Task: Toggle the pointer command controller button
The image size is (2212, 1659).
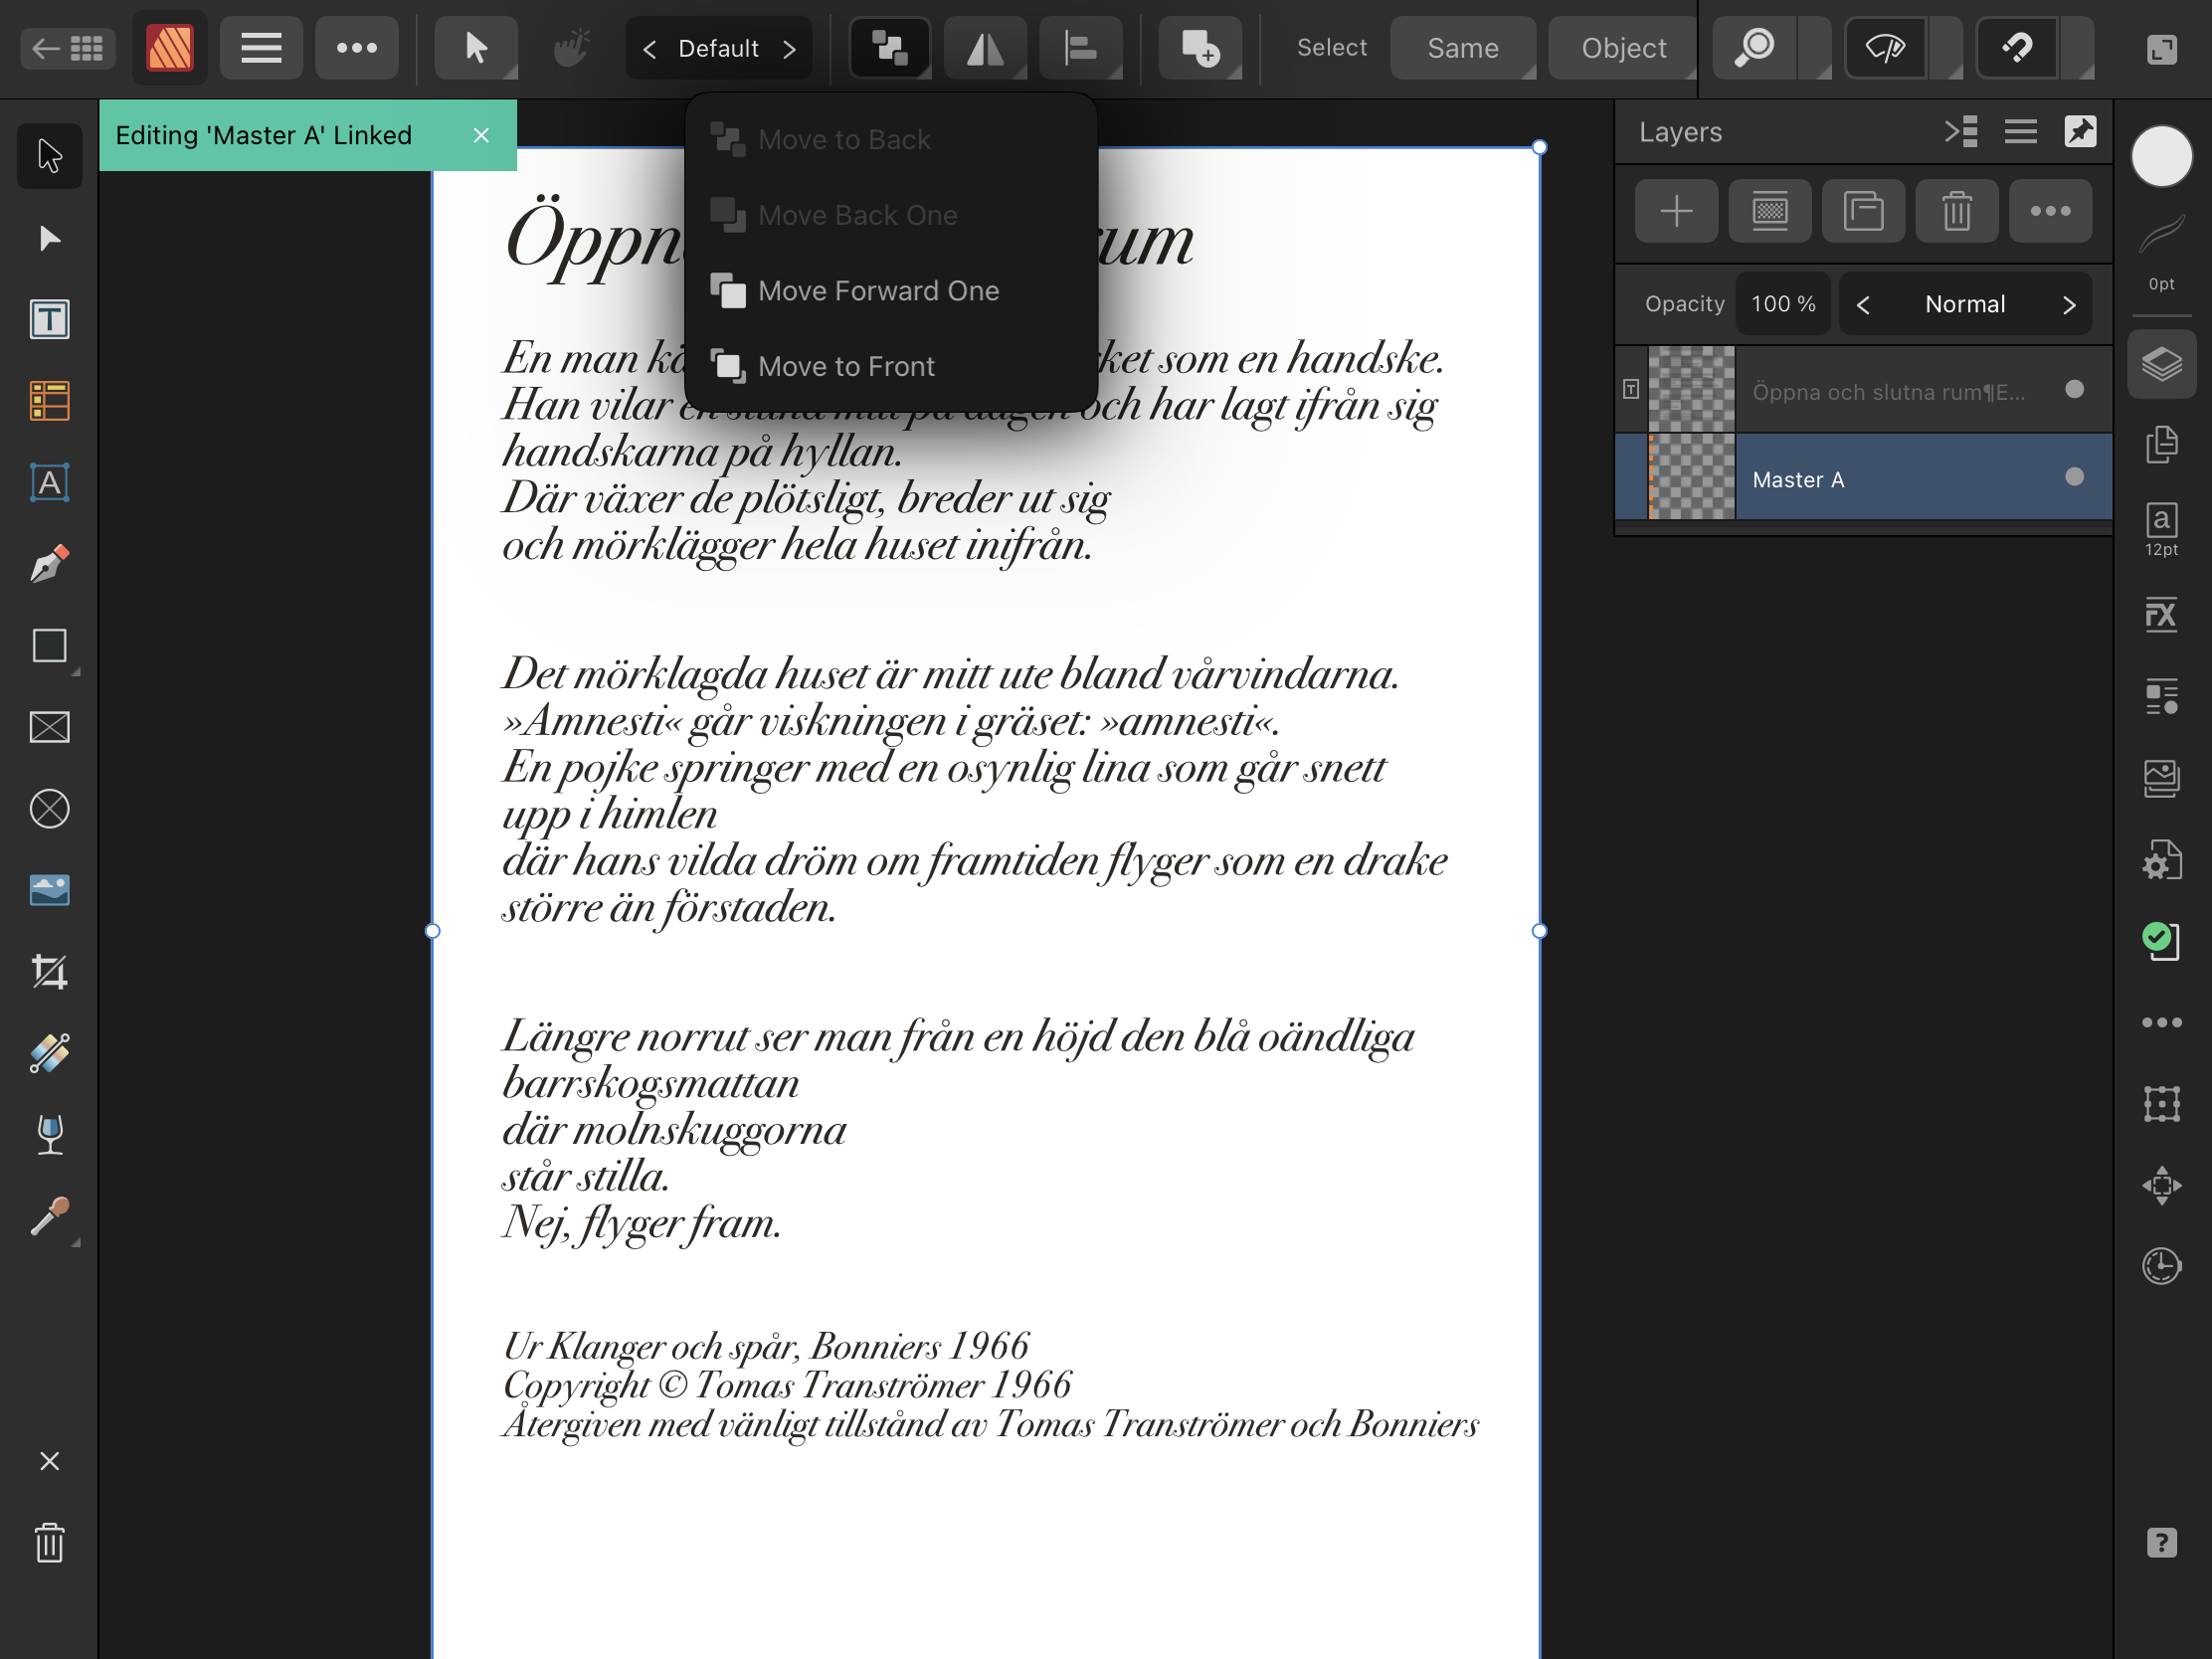Action: pyautogui.click(x=476, y=48)
